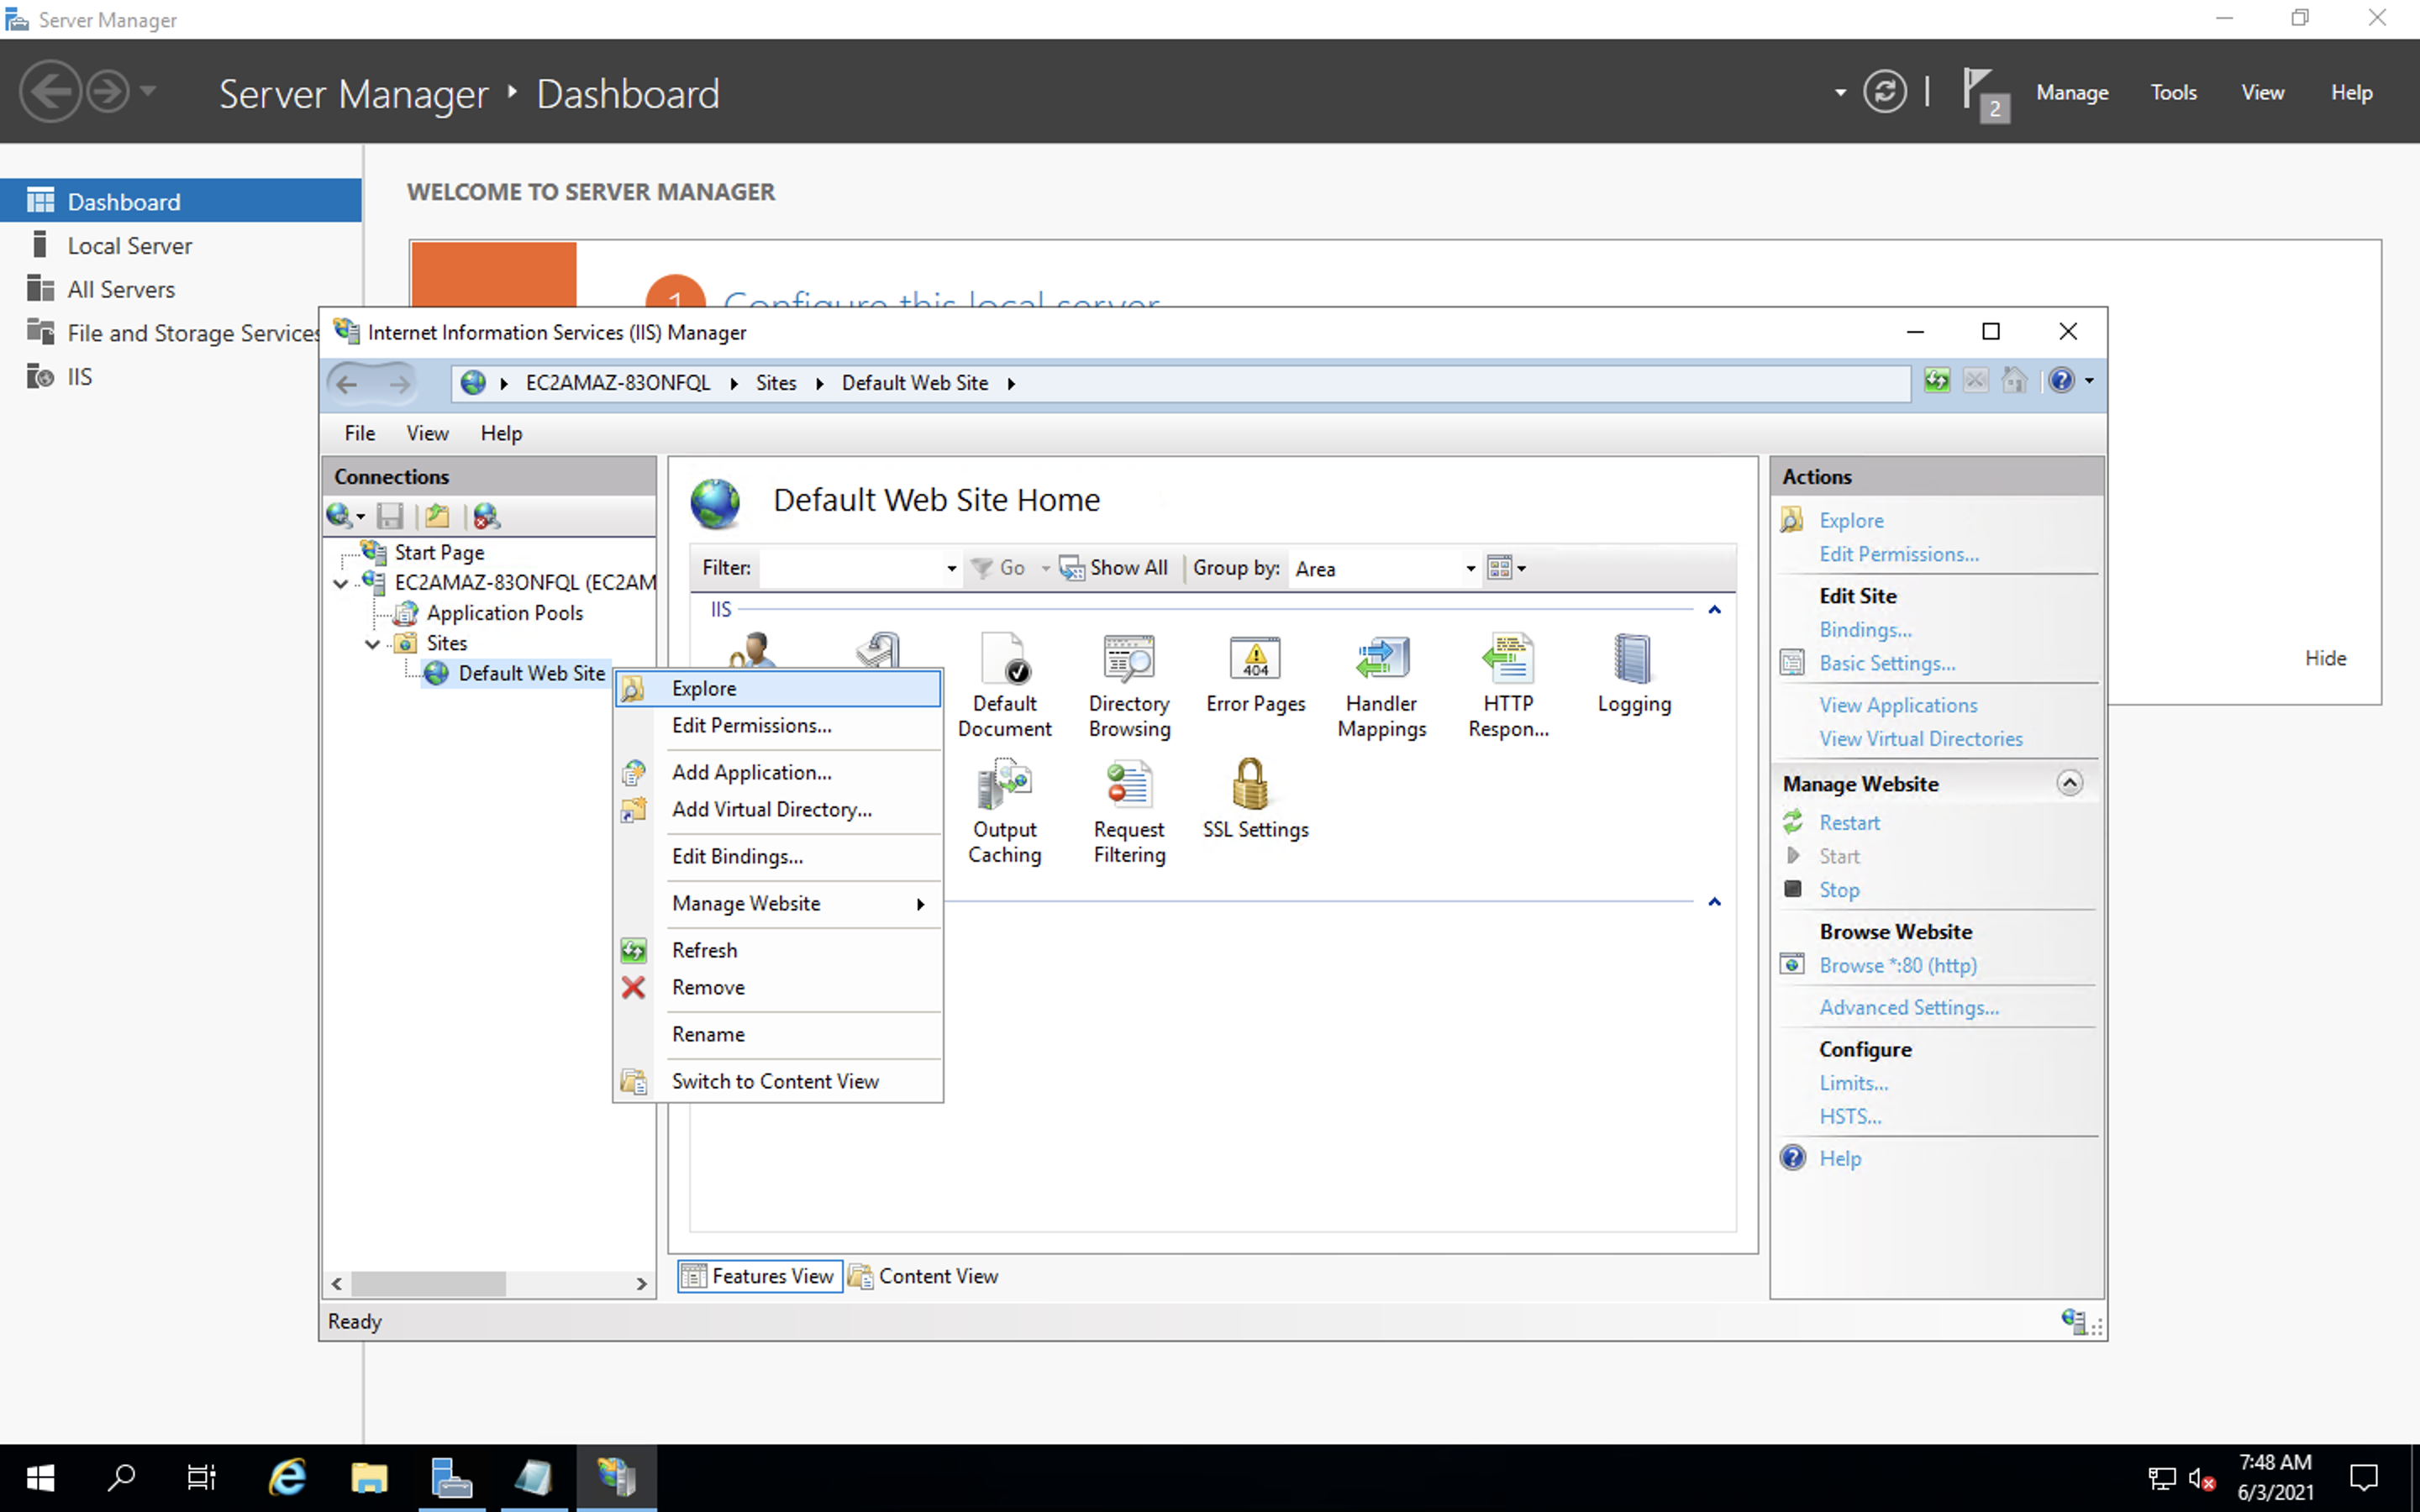
Task: Choose Add Virtual Directory in context menu
Action: pos(779,810)
